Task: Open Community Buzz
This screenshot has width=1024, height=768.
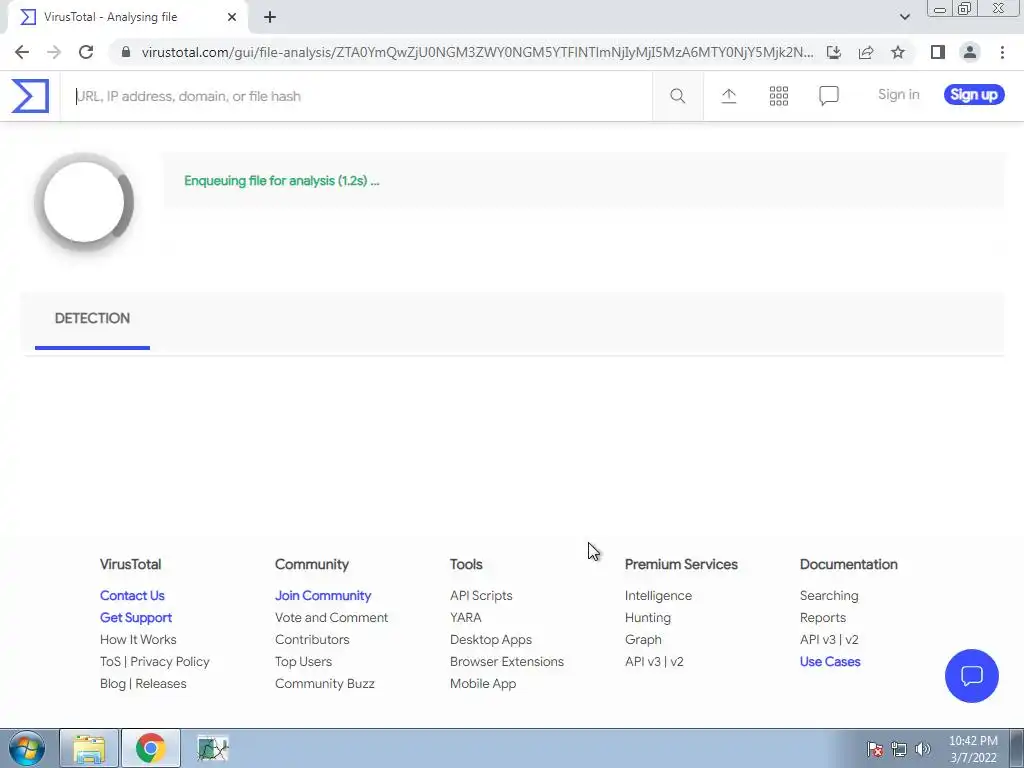Action: pos(325,684)
